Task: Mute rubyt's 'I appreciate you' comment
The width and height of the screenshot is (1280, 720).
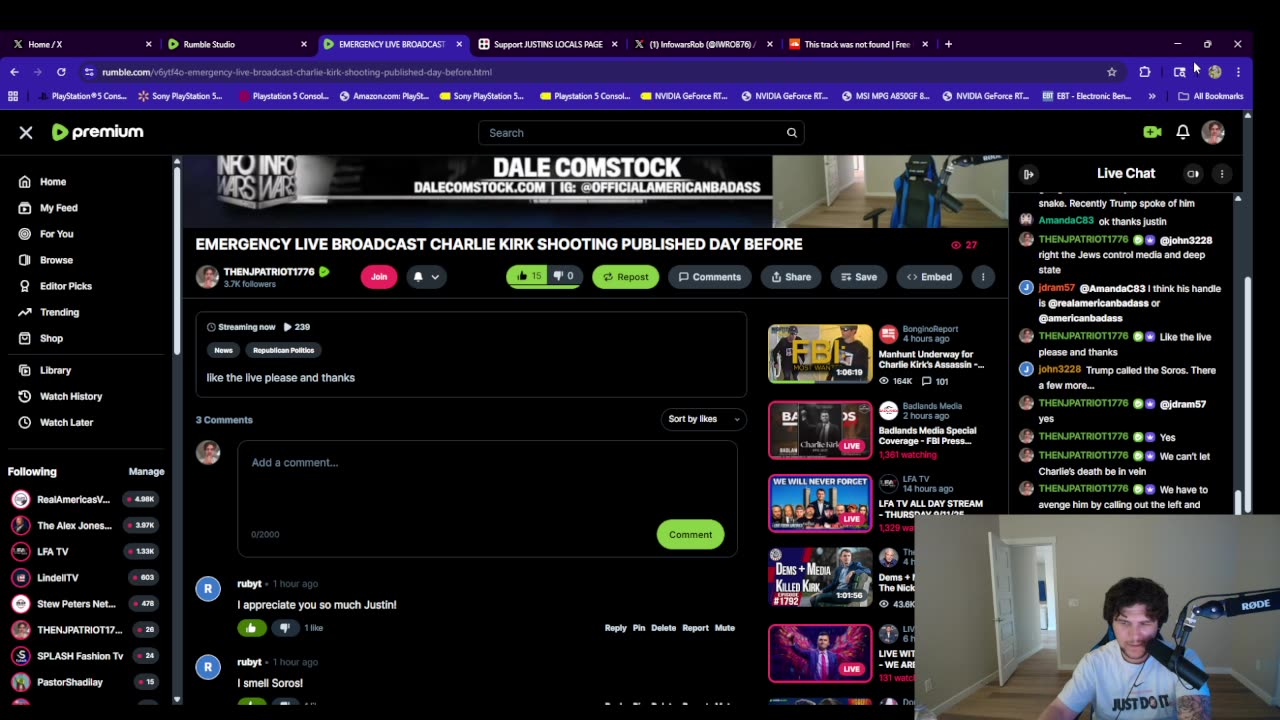Action: [724, 628]
